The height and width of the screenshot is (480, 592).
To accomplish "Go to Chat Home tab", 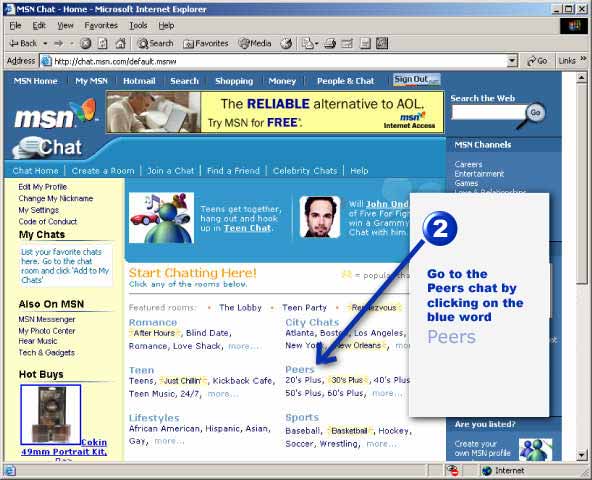I will pyautogui.click(x=35, y=171).
